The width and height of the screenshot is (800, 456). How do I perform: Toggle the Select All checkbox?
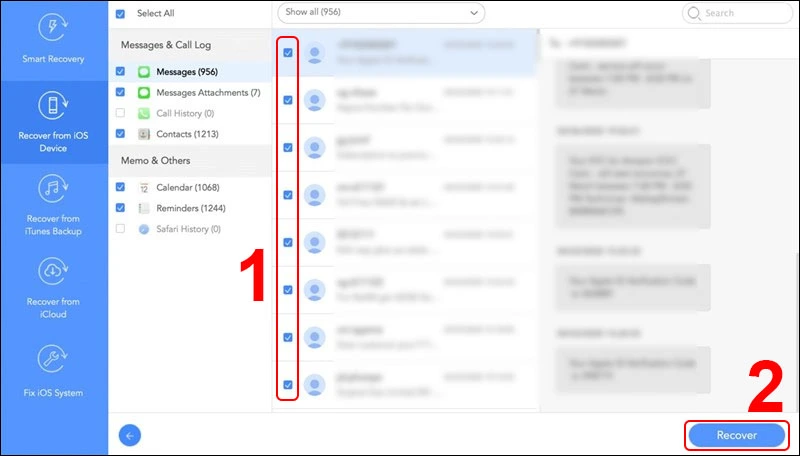[120, 14]
